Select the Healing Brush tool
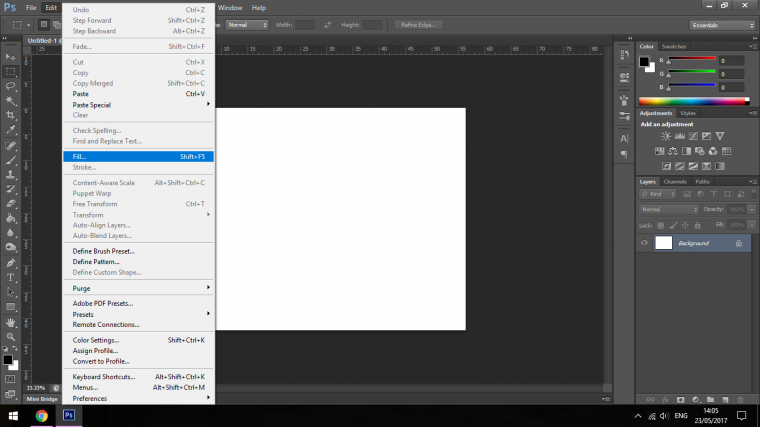The image size is (760, 427). (10, 145)
